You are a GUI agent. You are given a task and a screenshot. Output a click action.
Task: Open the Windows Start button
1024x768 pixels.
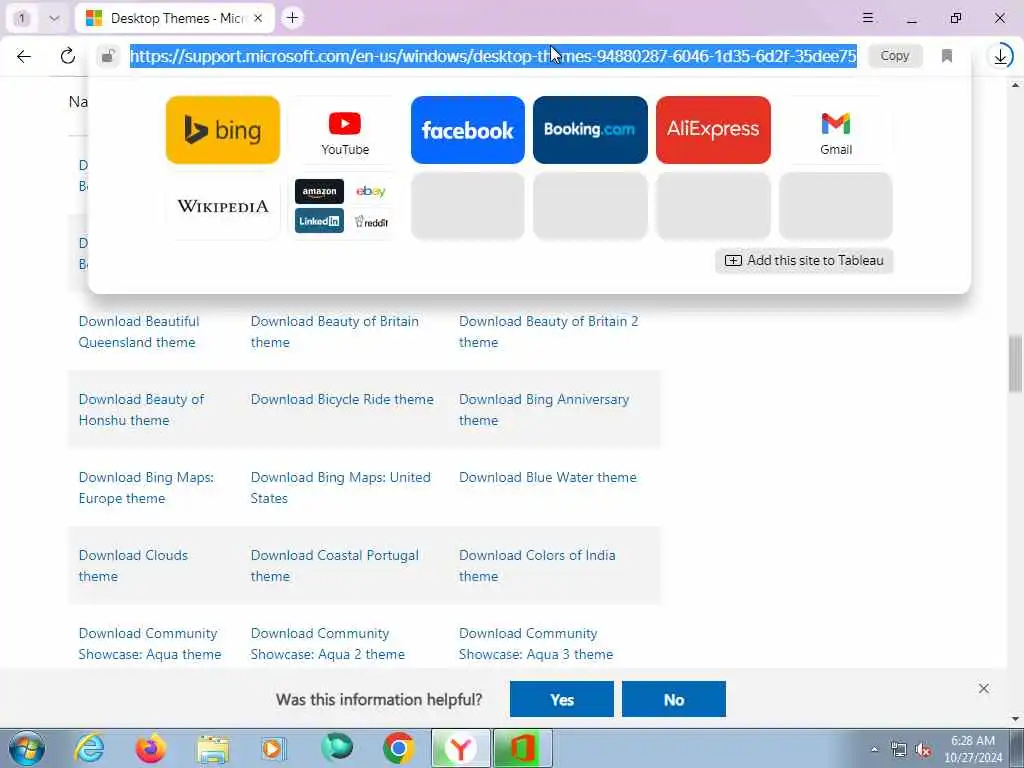tap(27, 748)
